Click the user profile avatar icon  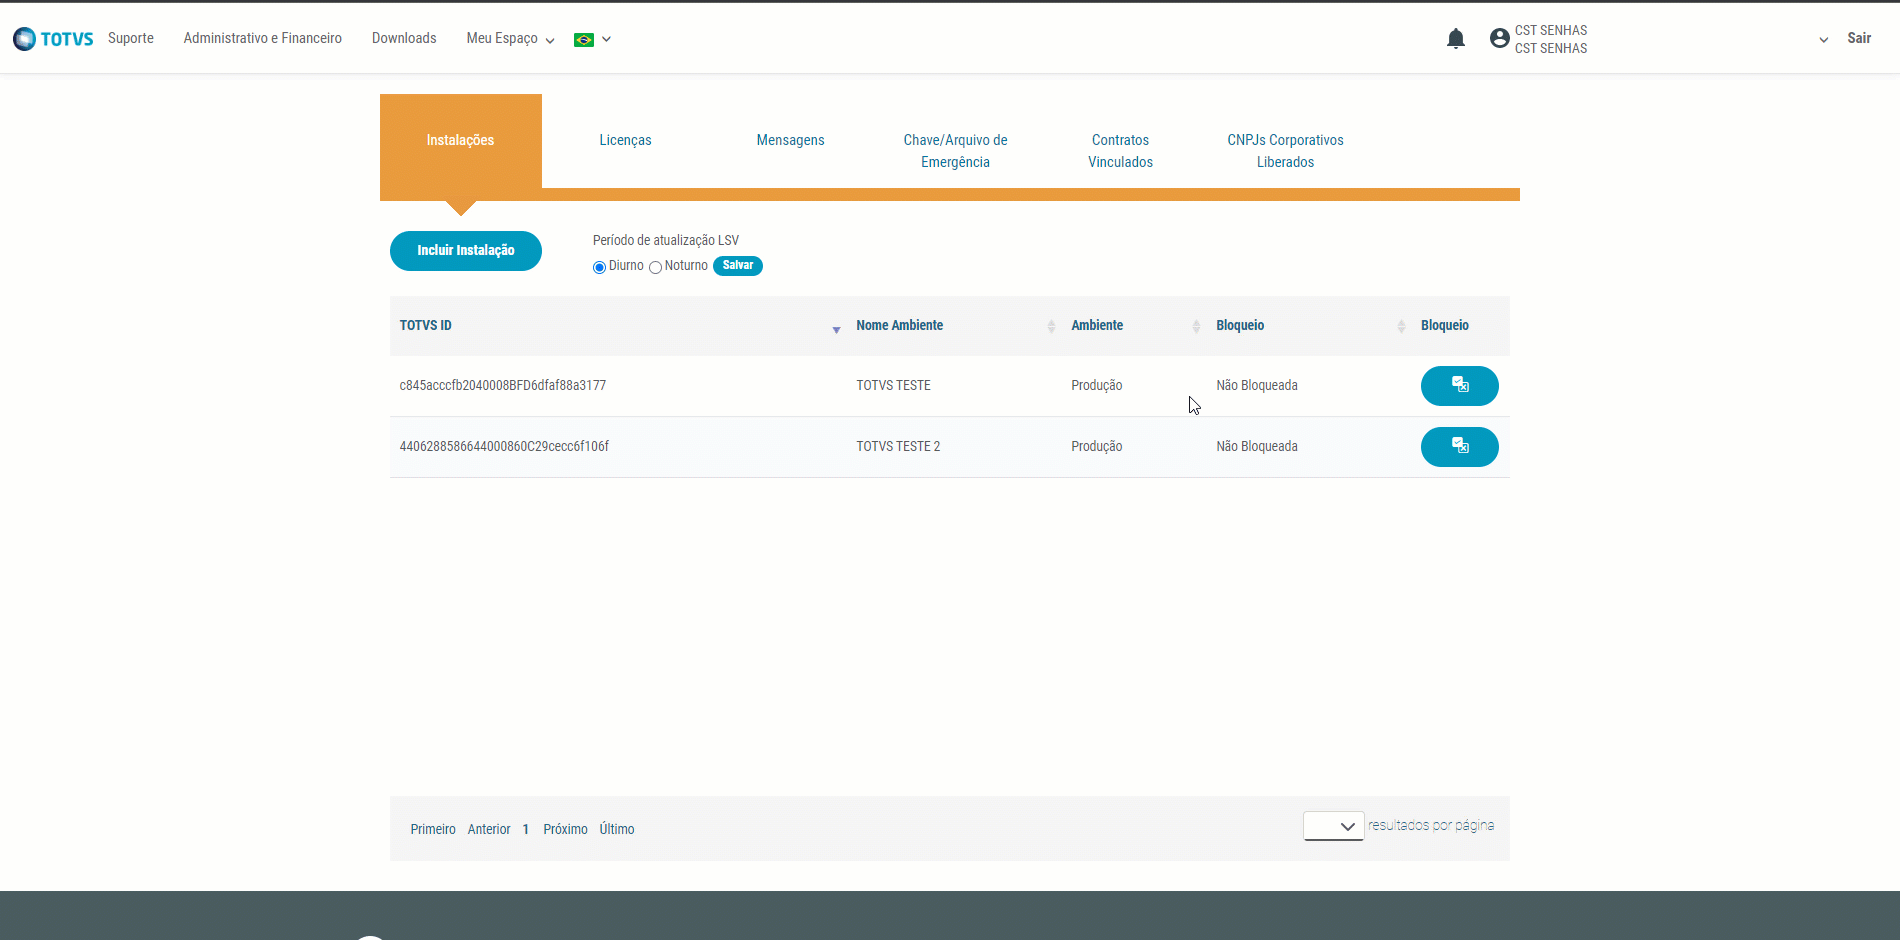pyautogui.click(x=1499, y=39)
